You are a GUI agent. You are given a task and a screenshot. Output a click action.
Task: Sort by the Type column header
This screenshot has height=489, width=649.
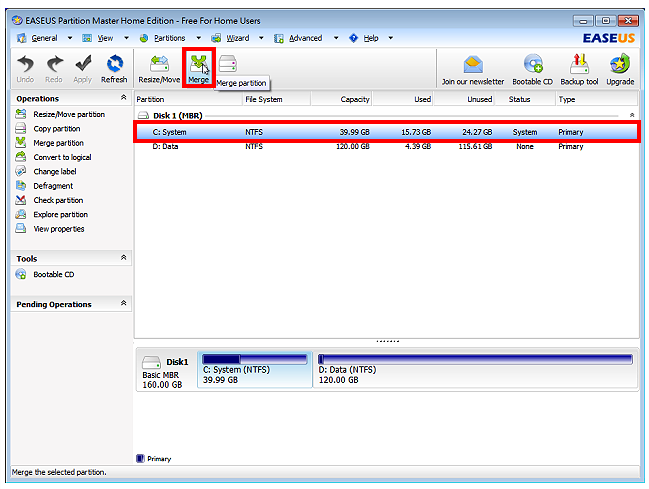click(x=596, y=99)
